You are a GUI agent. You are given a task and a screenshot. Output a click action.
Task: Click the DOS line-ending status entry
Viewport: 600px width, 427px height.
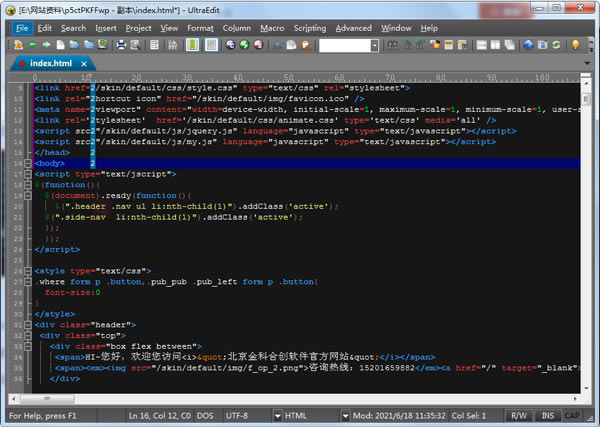pos(205,416)
